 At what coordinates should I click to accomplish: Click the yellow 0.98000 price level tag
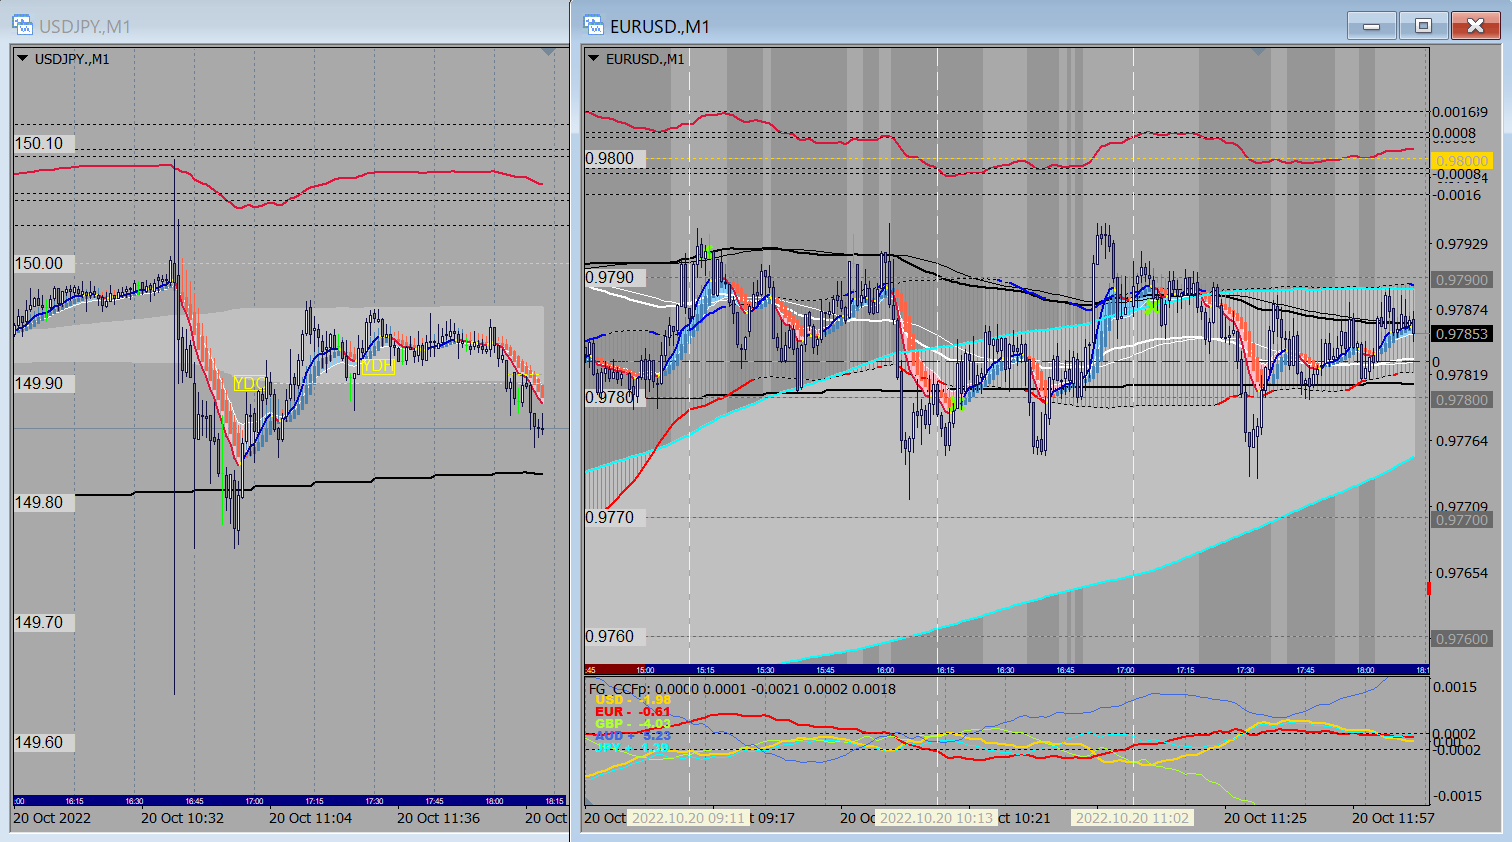1461,161
